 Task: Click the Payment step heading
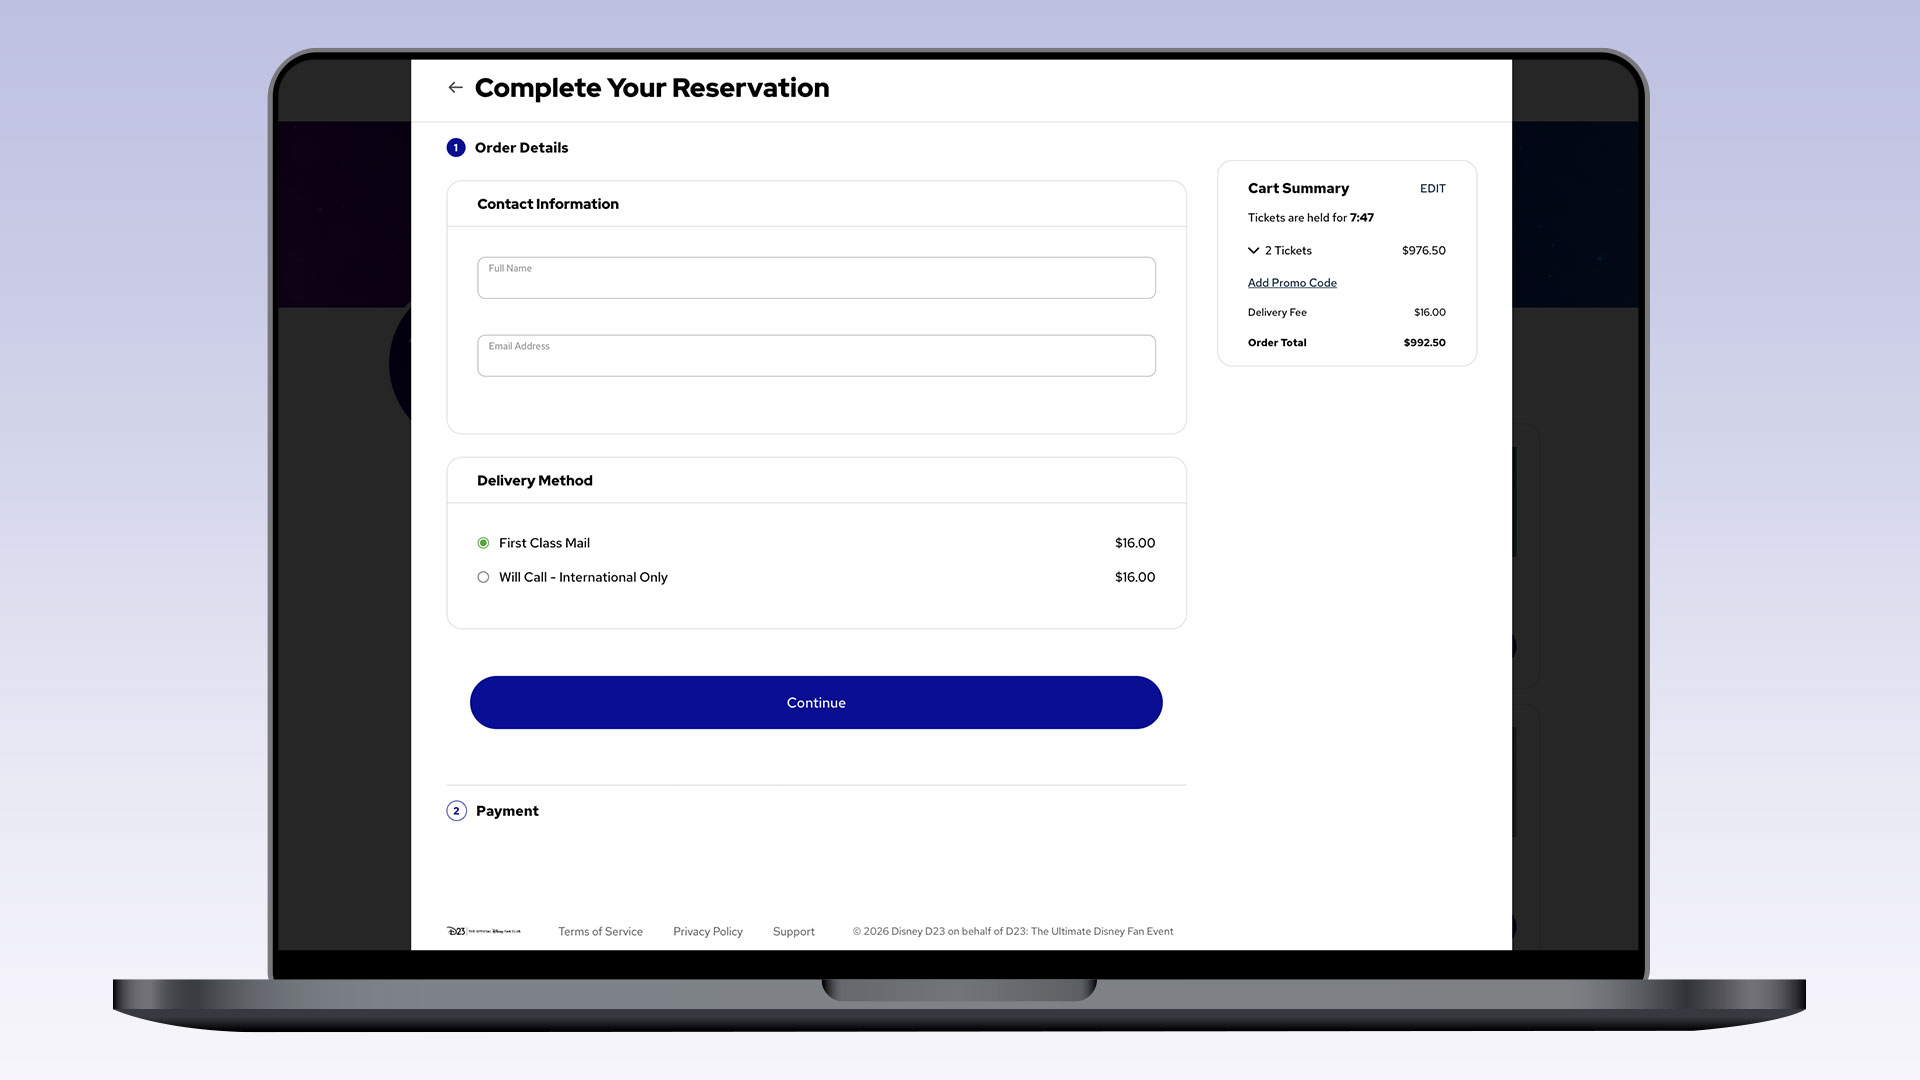tap(507, 811)
